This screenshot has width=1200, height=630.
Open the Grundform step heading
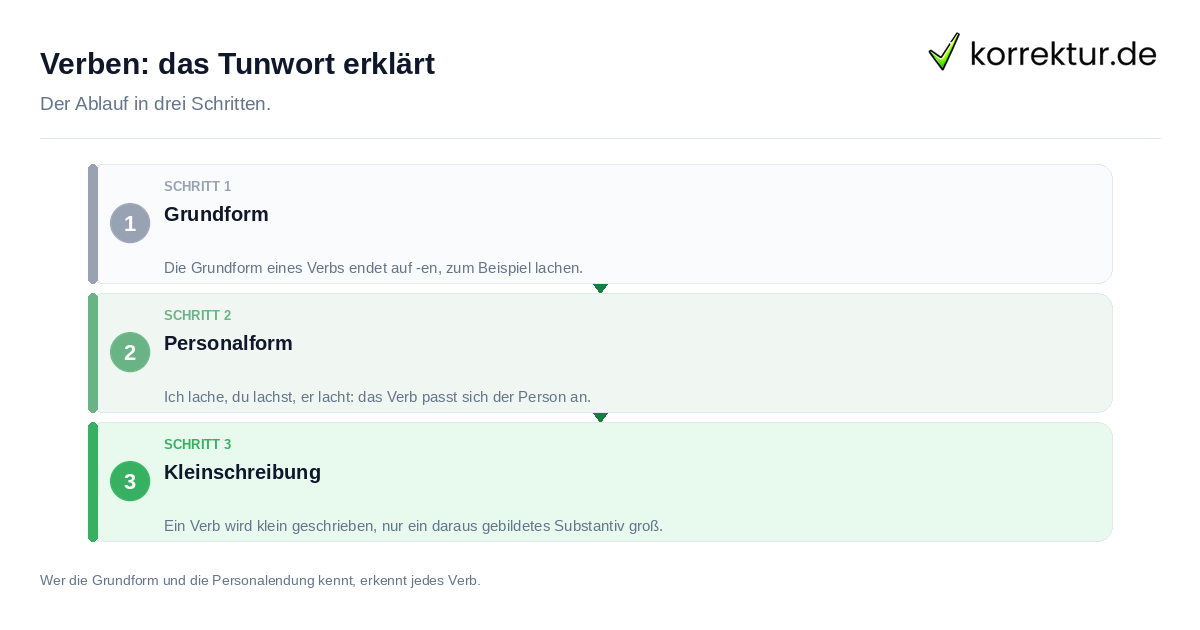click(216, 214)
